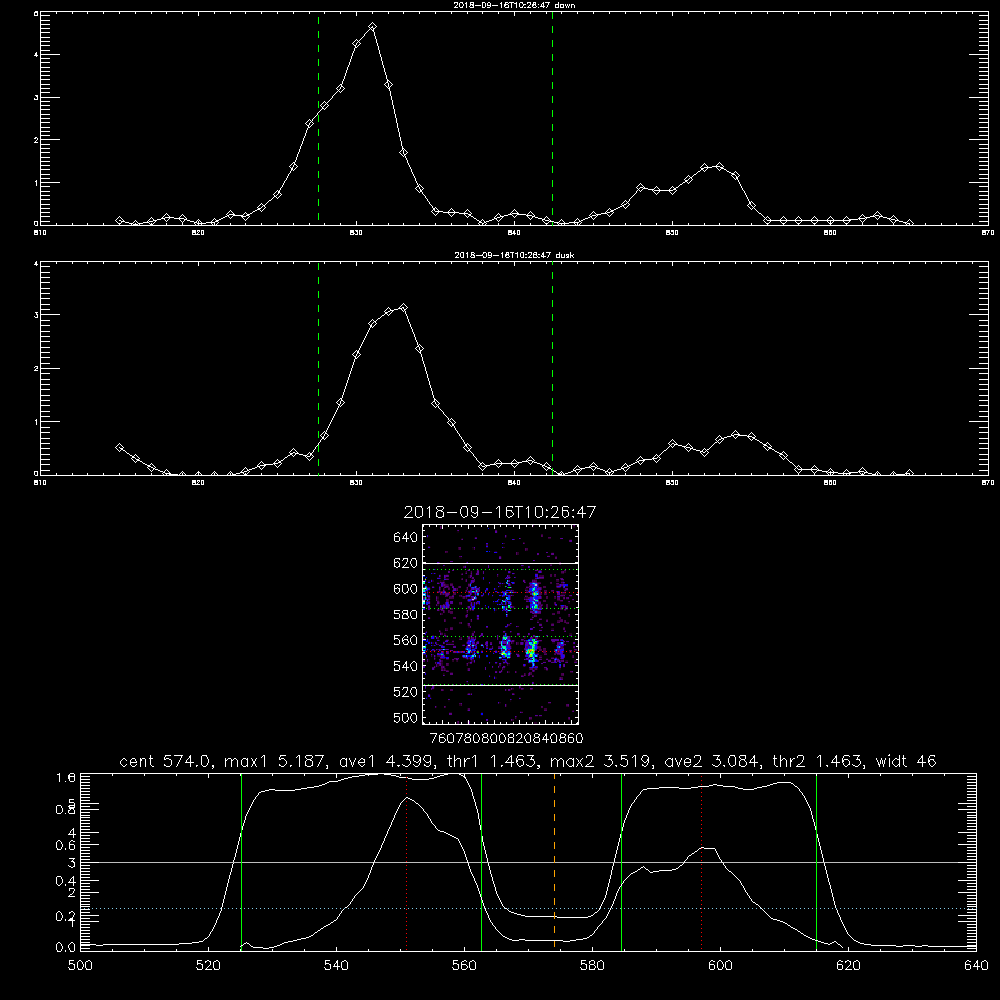Image resolution: width=1000 pixels, height=1000 pixels.
Task: Click the secondary peak diamond near 853 in dawn plot
Action: click(x=719, y=166)
